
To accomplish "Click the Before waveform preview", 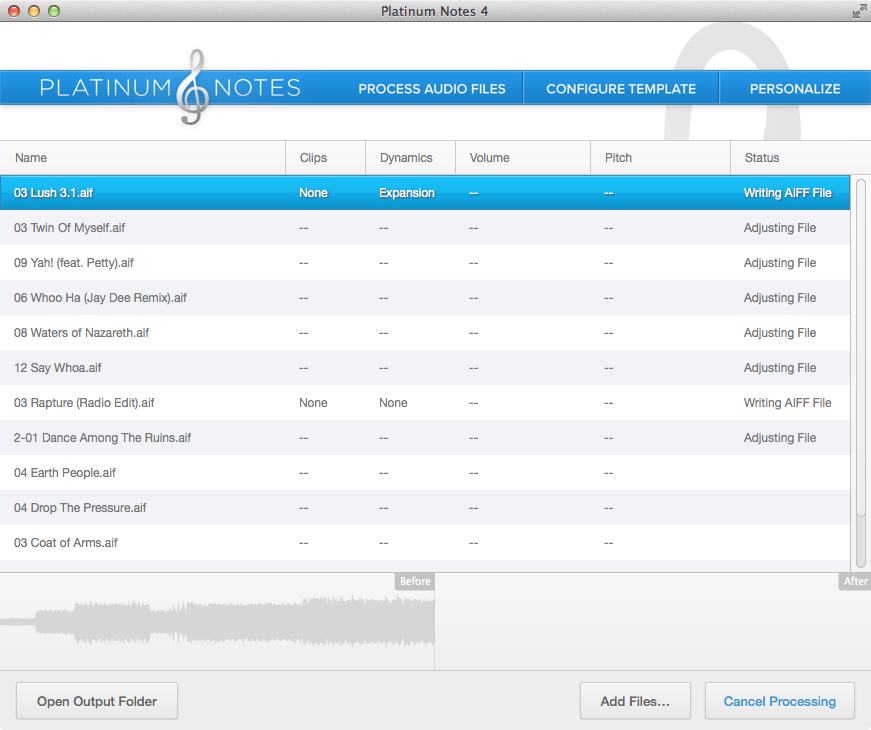I will (x=217, y=621).
